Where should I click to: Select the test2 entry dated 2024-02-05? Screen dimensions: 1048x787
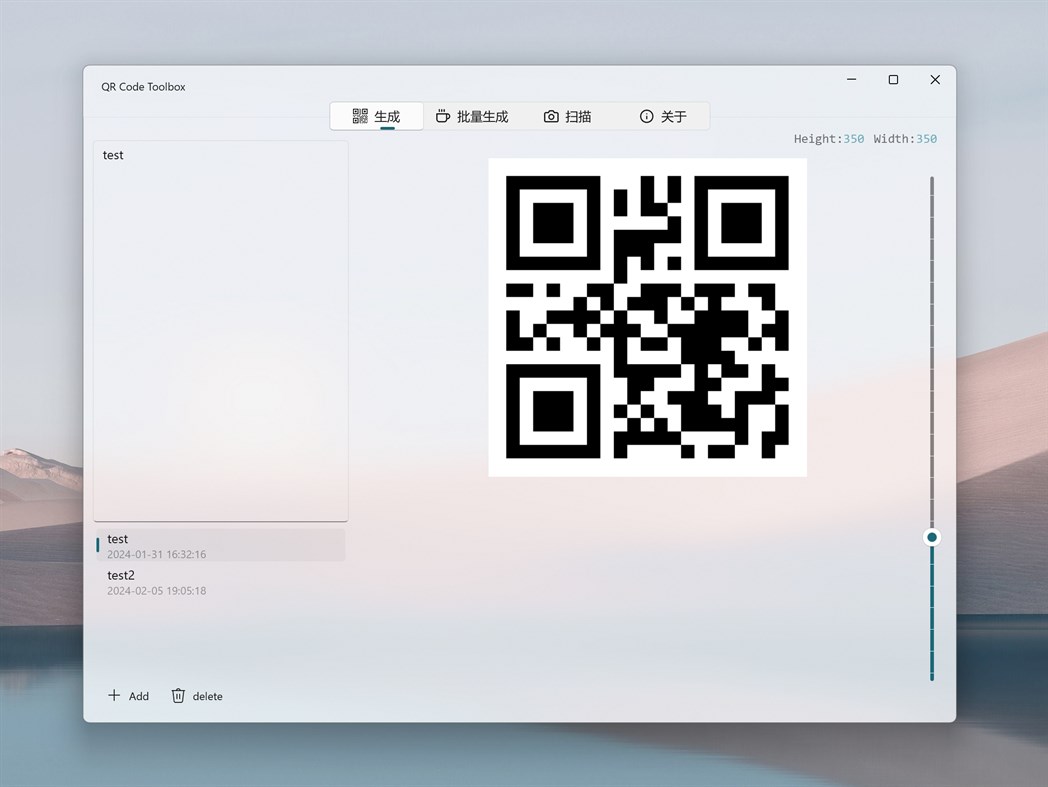[x=220, y=582]
